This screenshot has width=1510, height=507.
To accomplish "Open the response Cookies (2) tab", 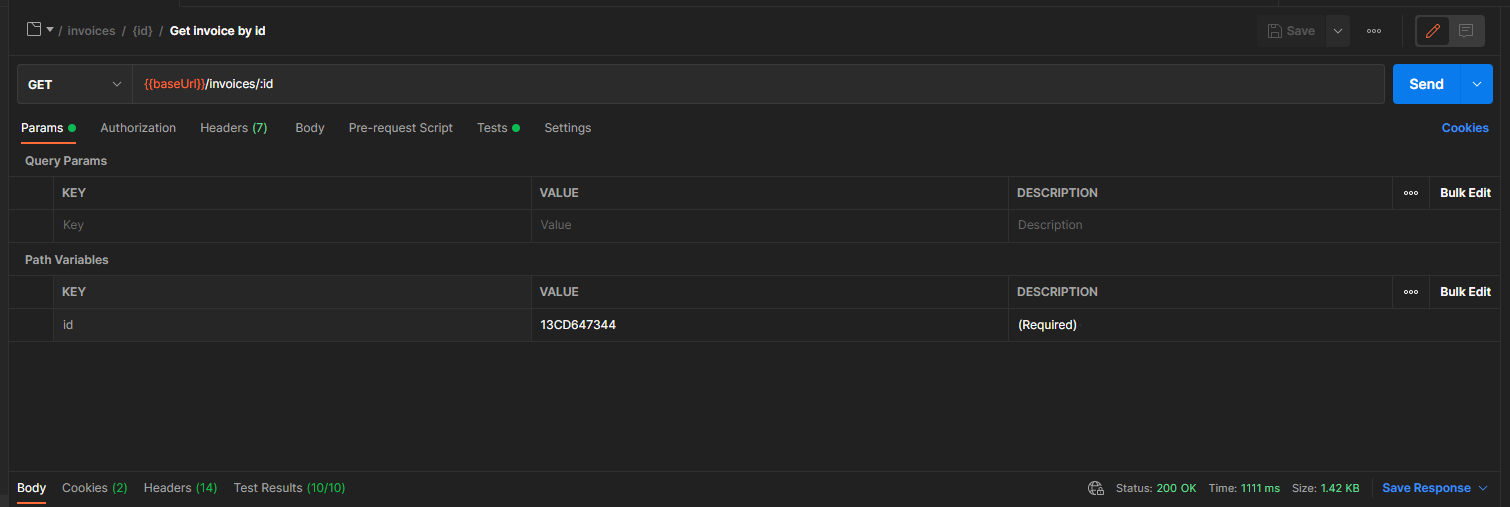I will click(x=95, y=488).
